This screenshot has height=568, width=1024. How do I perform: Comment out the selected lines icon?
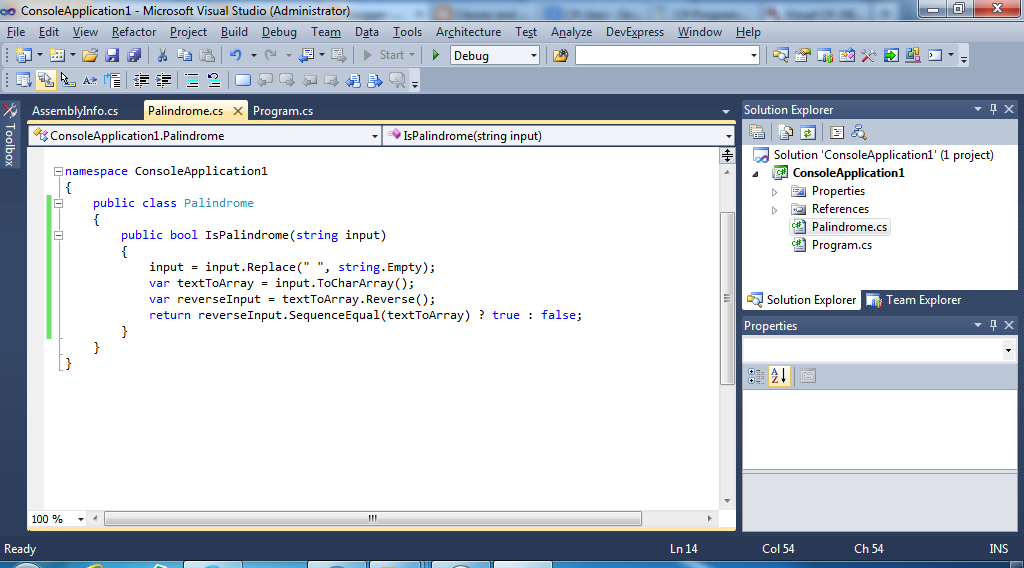tap(192, 80)
